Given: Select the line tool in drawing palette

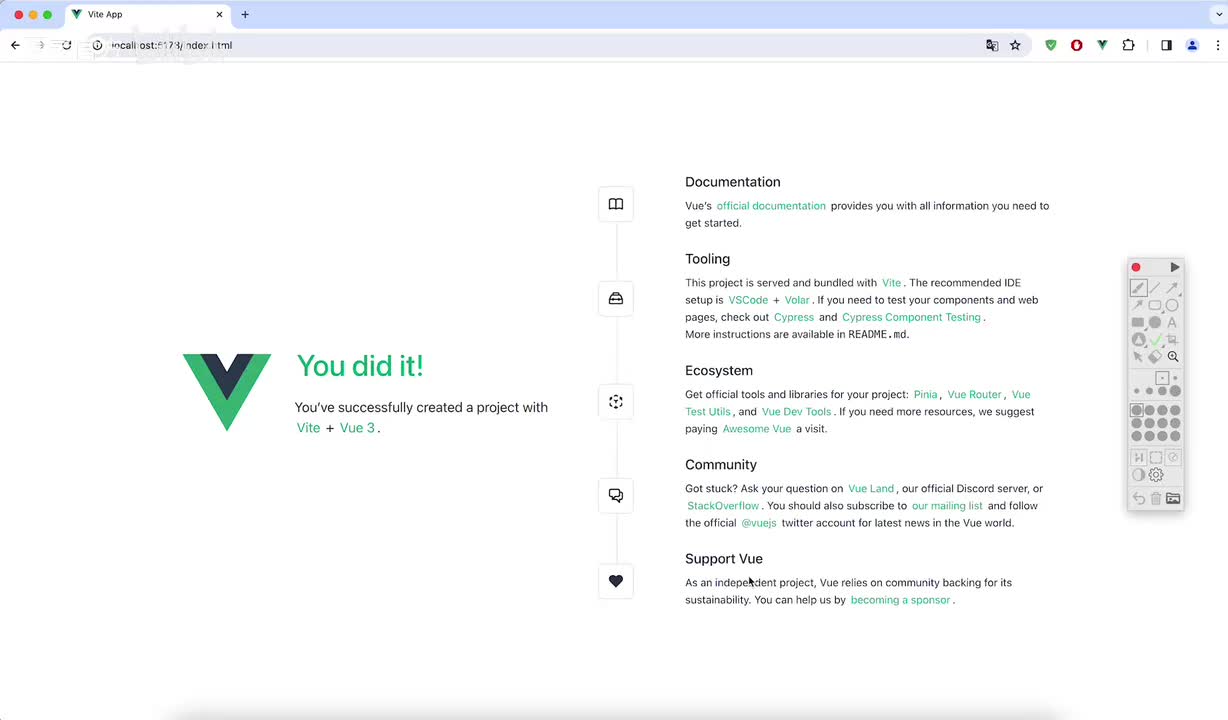Looking at the screenshot, I should coord(1155,287).
